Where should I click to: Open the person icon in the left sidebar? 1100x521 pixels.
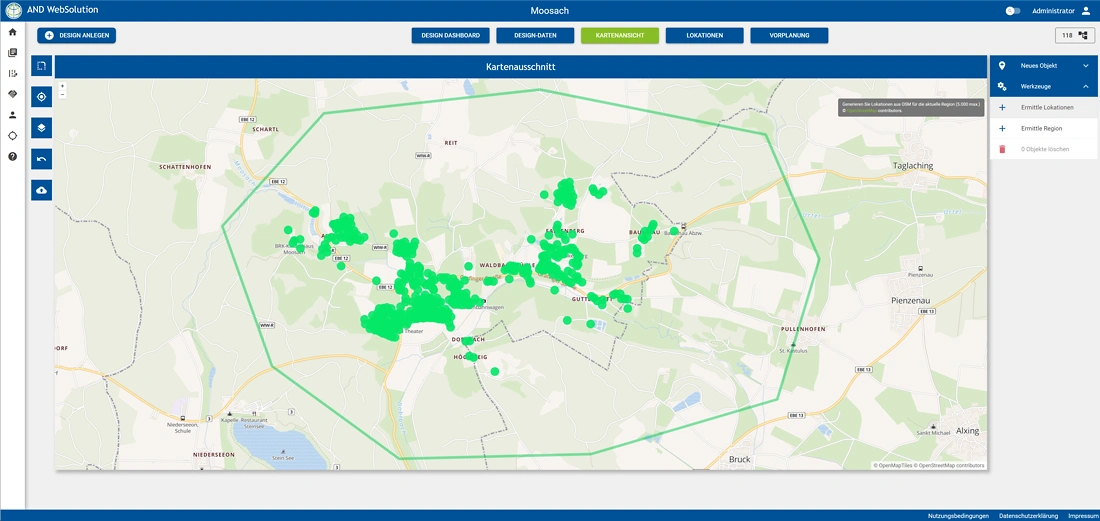[x=13, y=115]
